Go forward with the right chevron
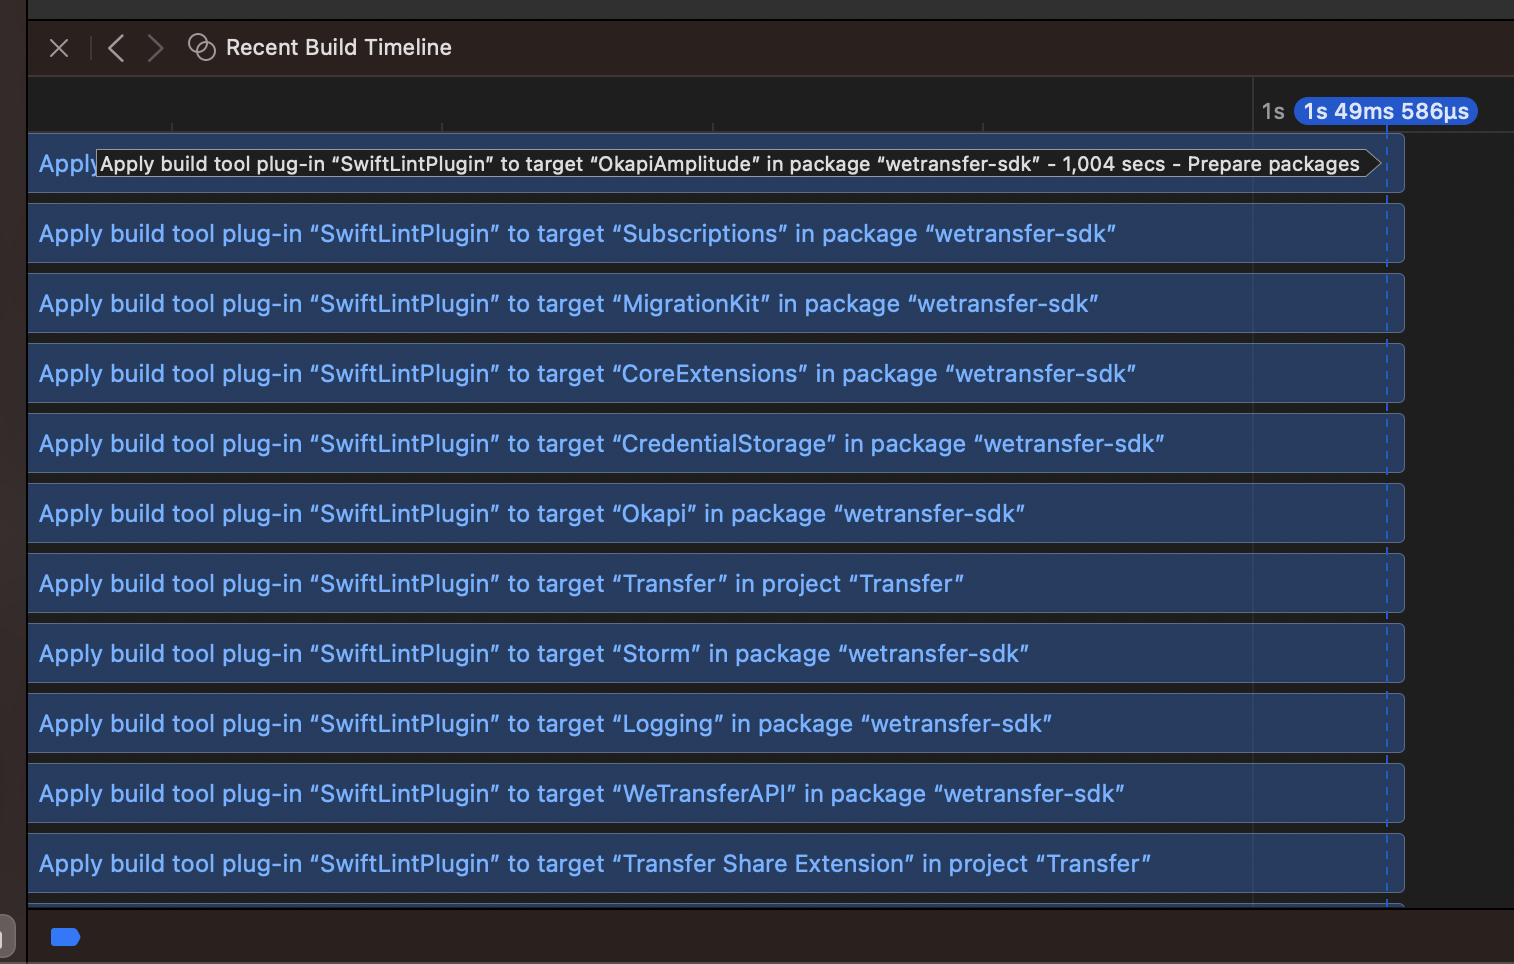1514x964 pixels. [x=155, y=48]
